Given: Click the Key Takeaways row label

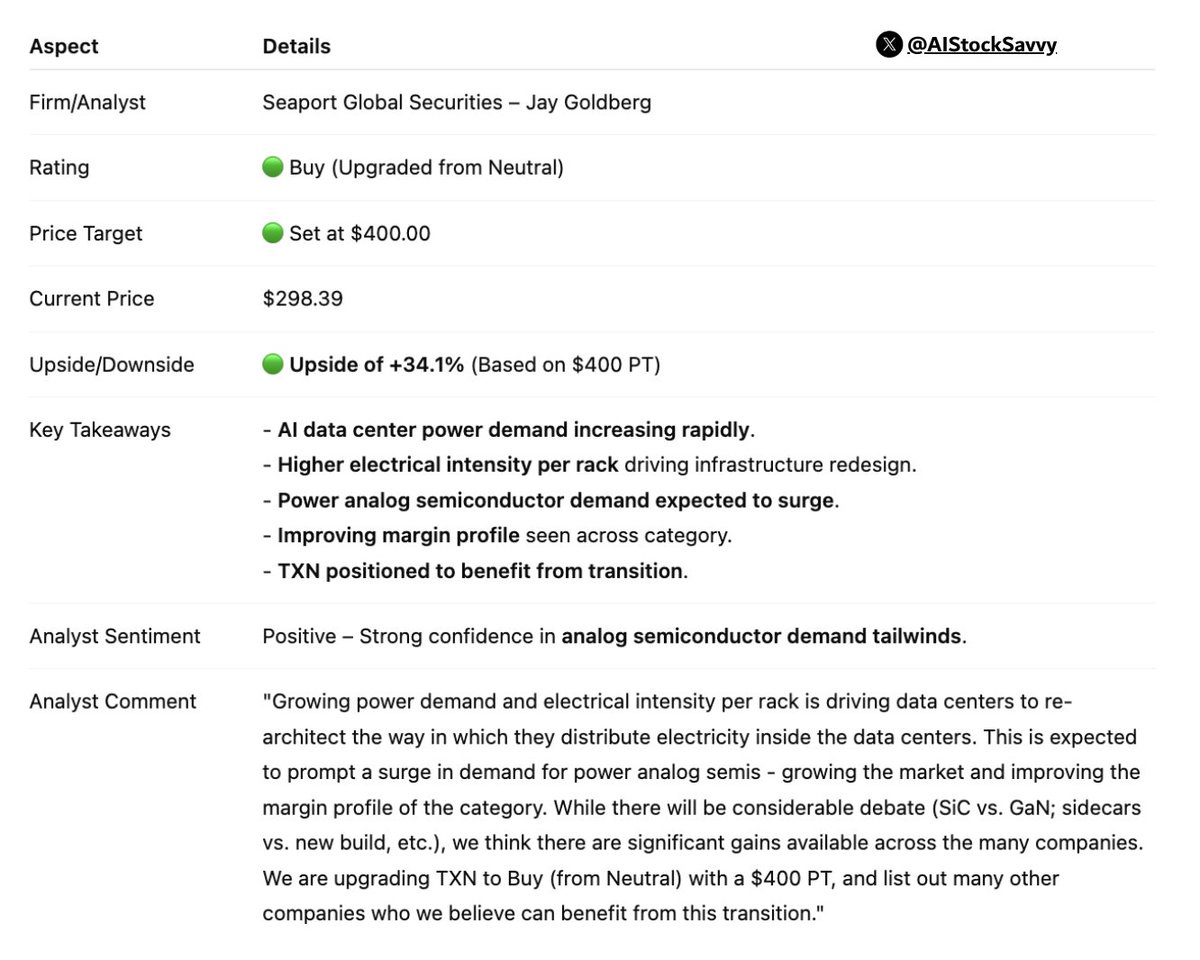Looking at the screenshot, I should 100,430.
